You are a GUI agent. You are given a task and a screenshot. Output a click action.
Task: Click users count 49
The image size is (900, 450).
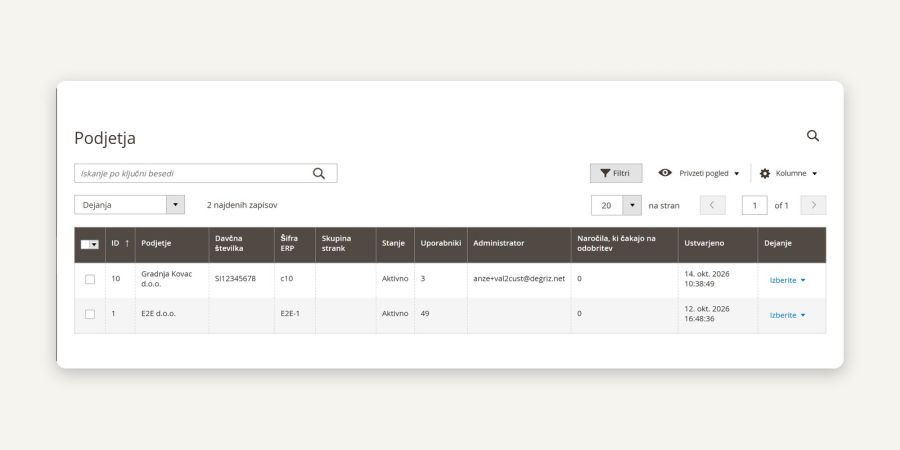tap(425, 314)
